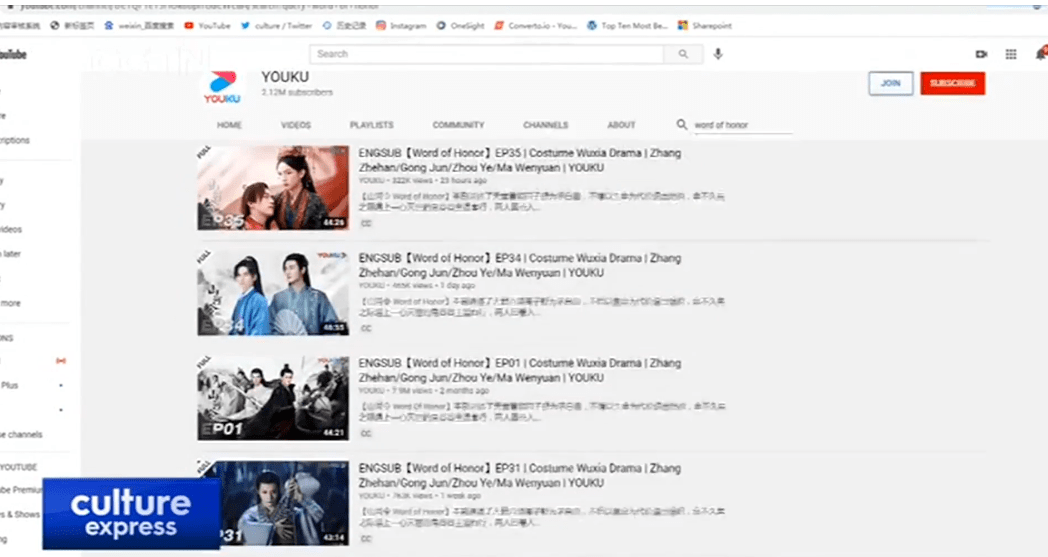This screenshot has height=557, width=1048.
Task: Switch to the PLAYLISTS channel tab
Action: click(x=372, y=125)
